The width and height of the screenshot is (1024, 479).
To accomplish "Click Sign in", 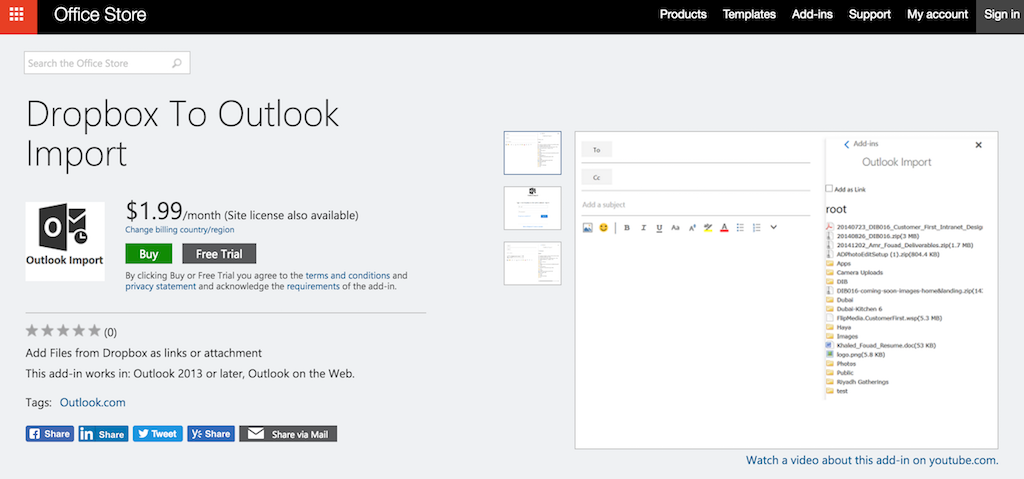I will [x=1000, y=16].
